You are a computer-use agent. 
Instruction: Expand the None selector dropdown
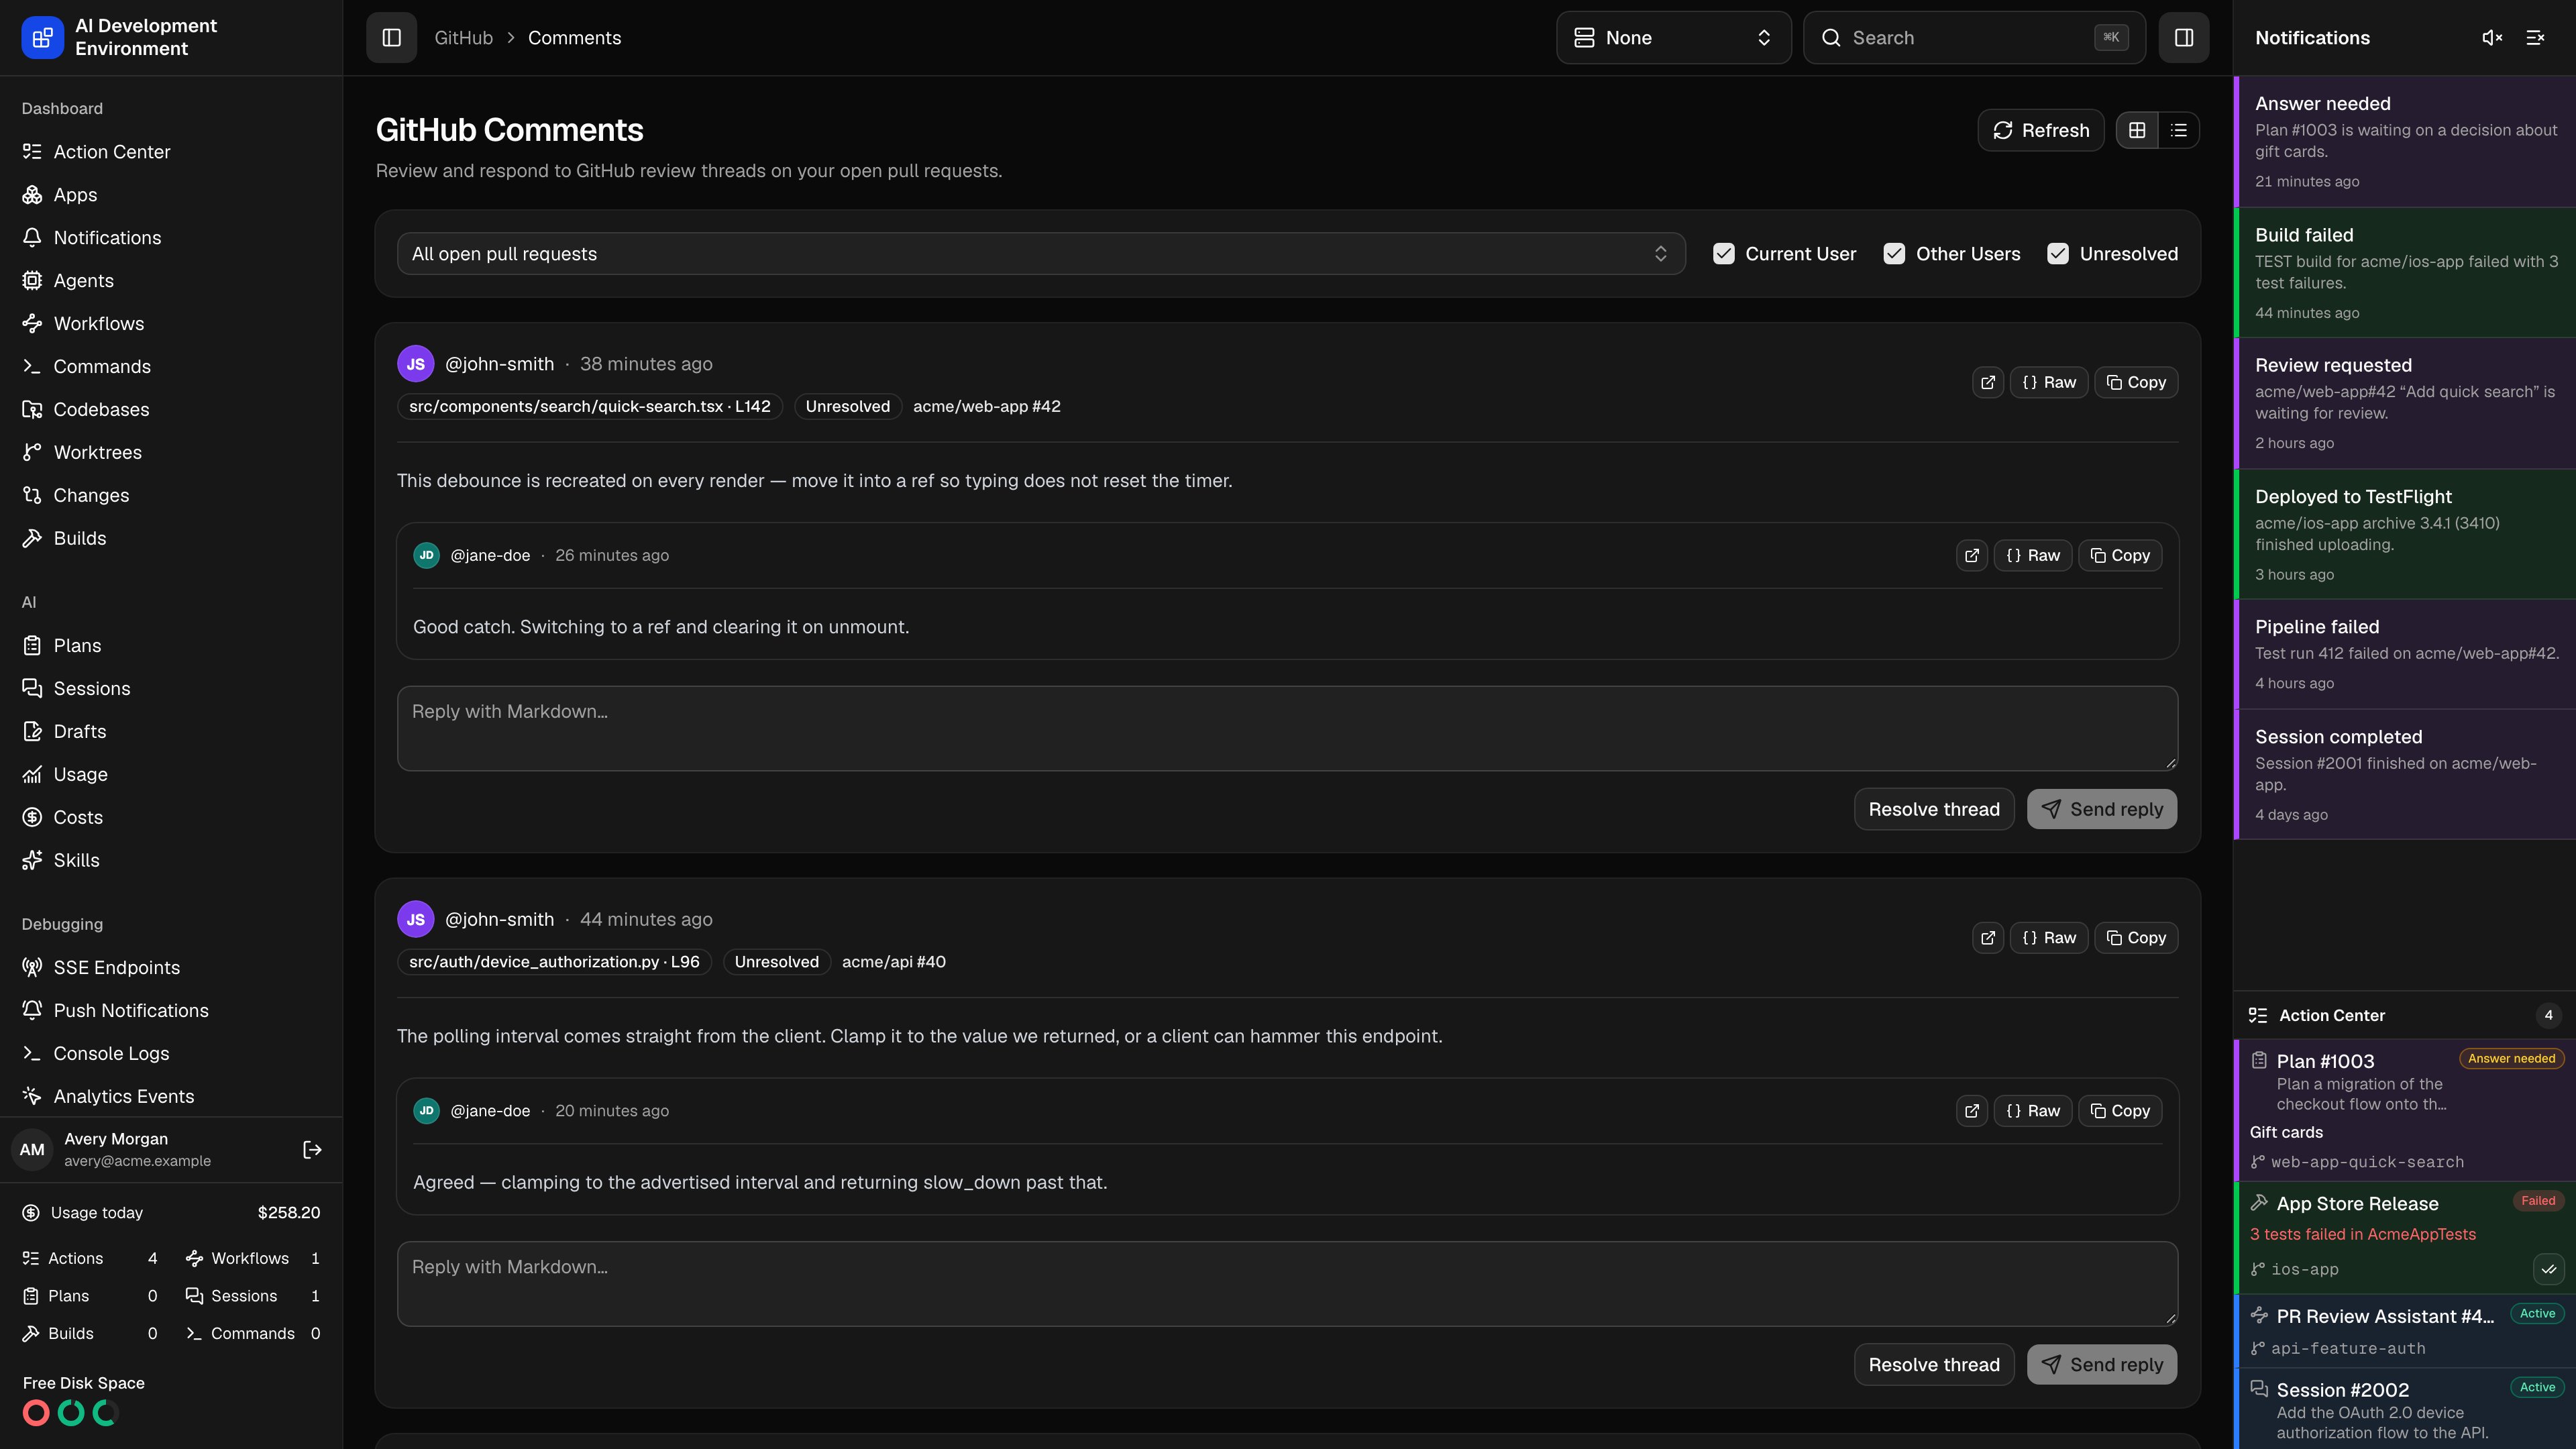coord(1673,38)
